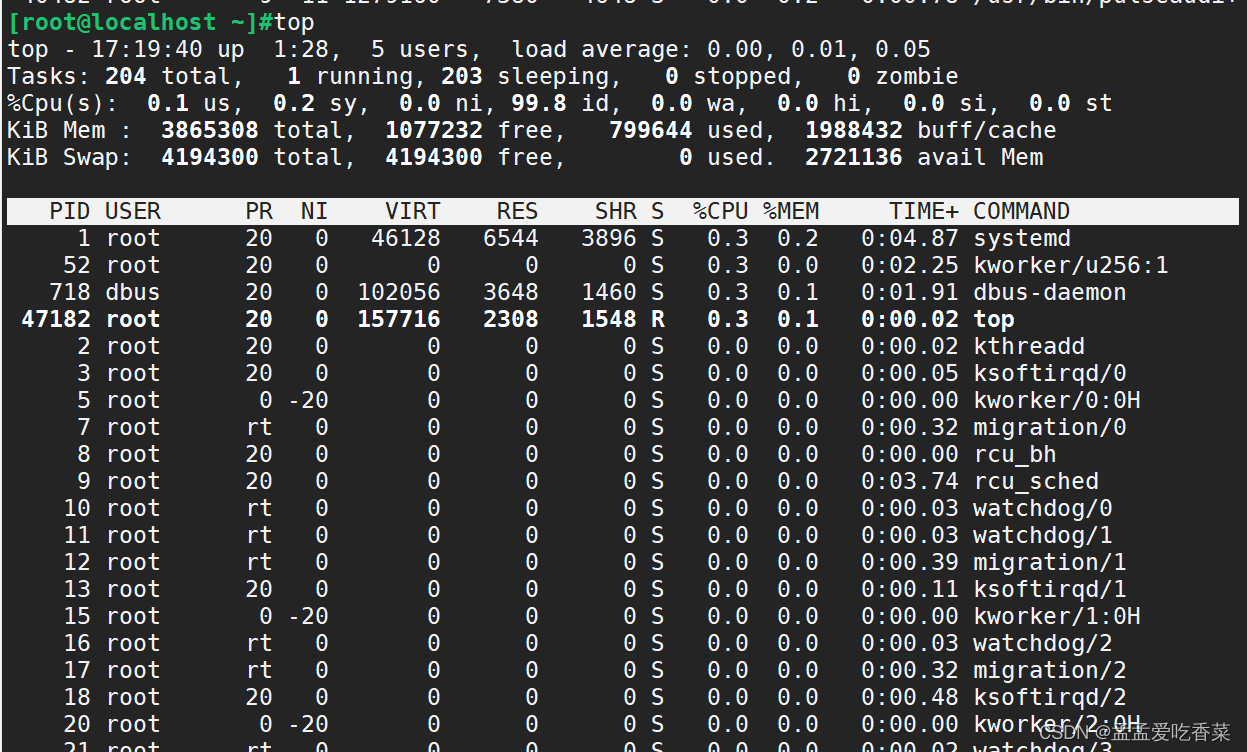The height and width of the screenshot is (752, 1247).
Task: Click the '5 users' text in uptime line
Action: [420, 49]
